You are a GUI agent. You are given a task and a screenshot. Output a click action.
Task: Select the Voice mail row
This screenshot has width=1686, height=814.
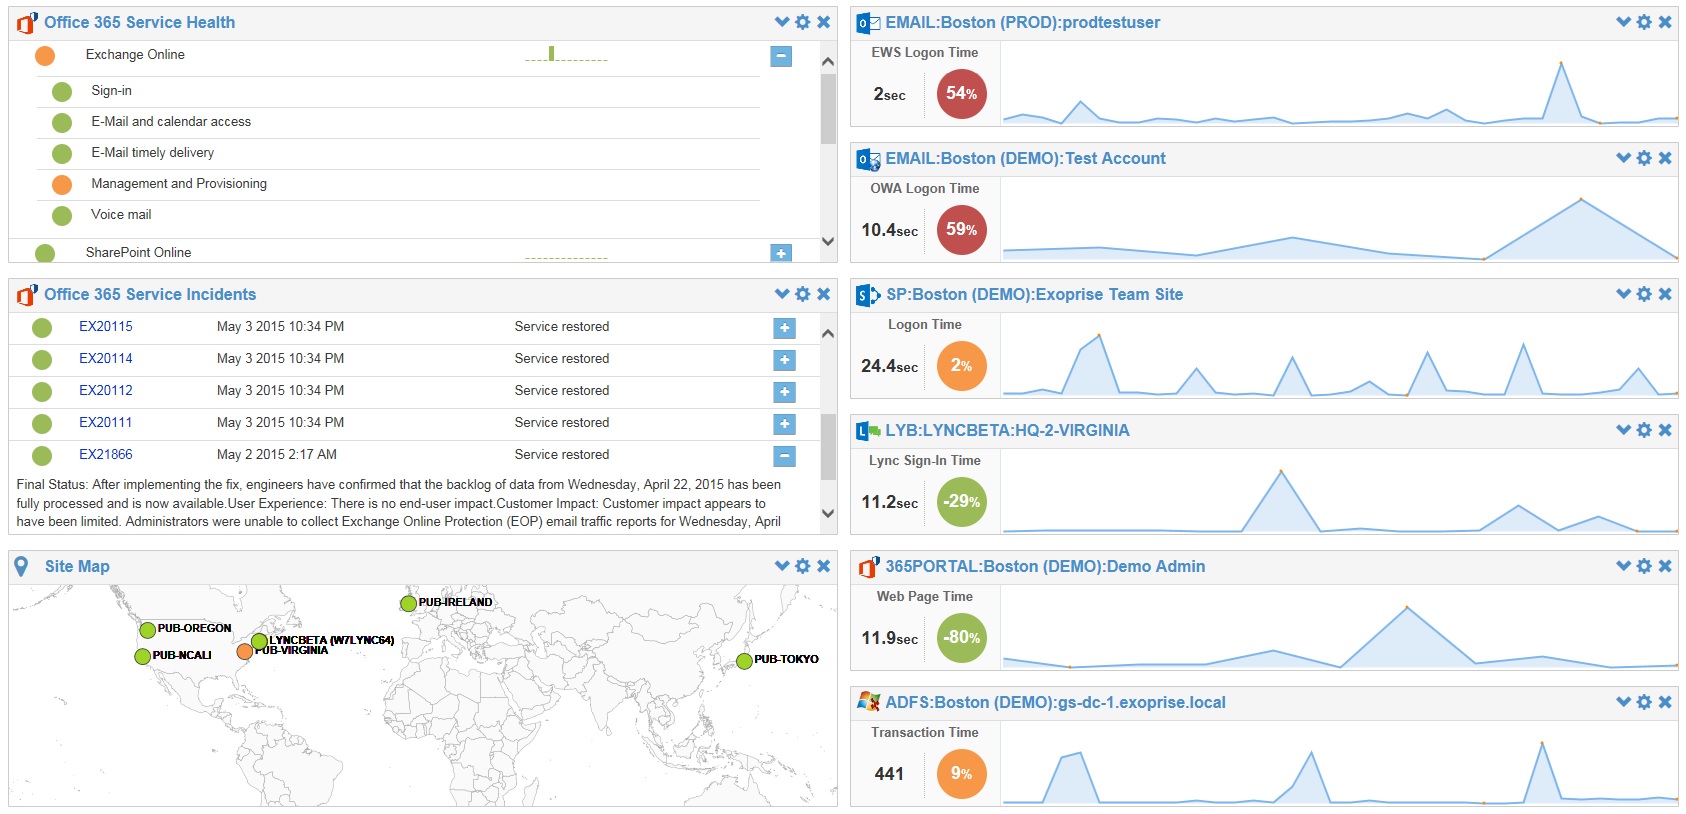click(x=399, y=215)
